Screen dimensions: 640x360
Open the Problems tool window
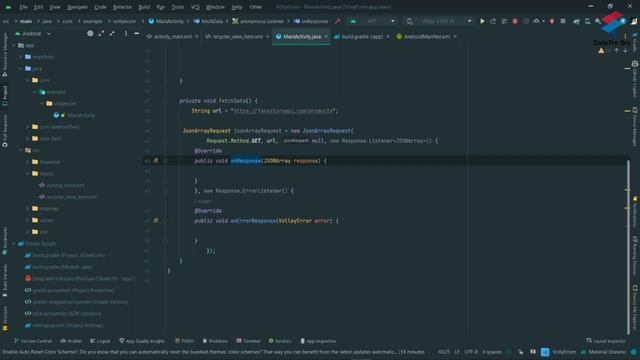coord(215,341)
